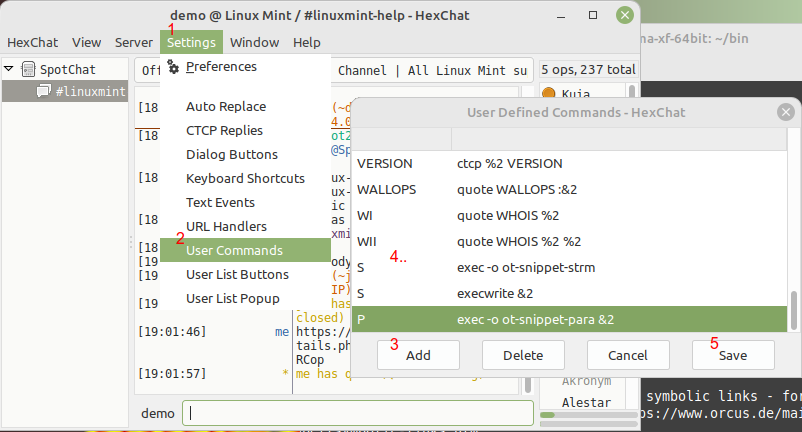Open the Server menu
802x432 pixels.
[133, 42]
